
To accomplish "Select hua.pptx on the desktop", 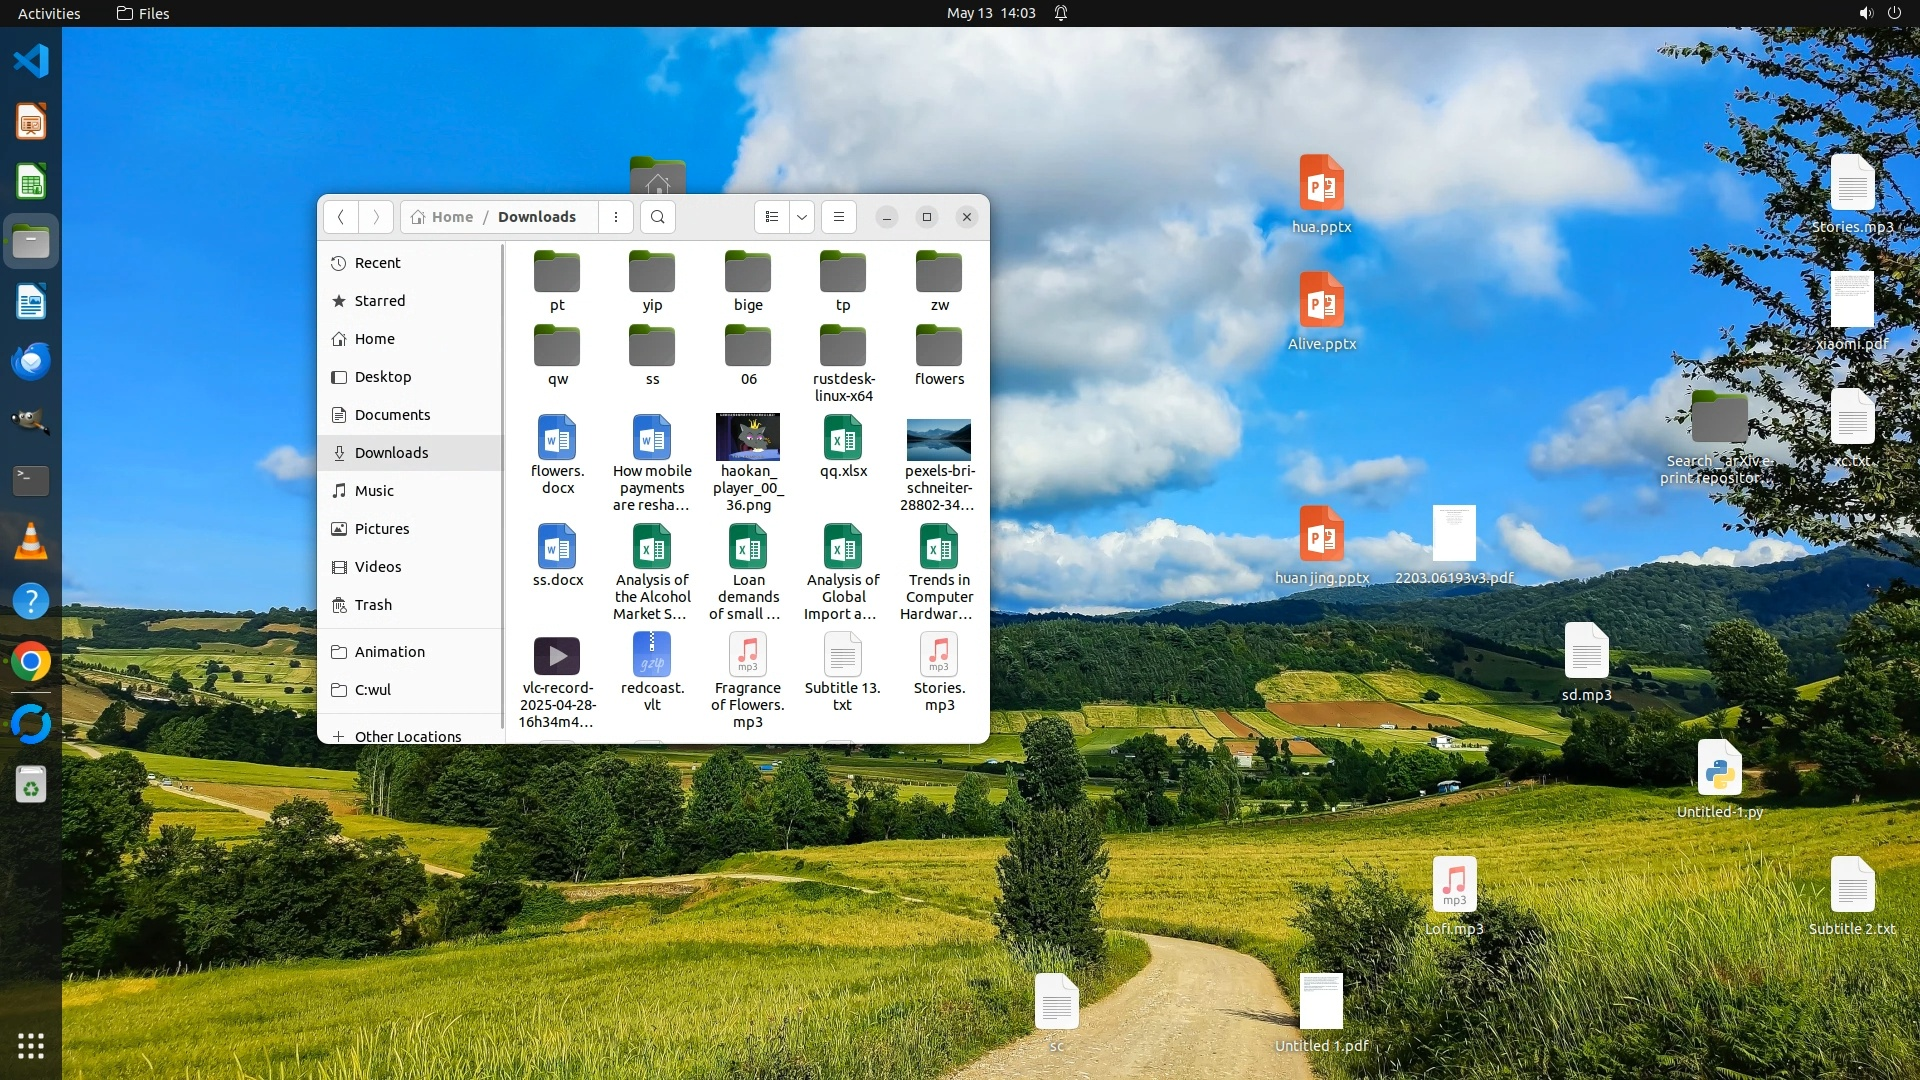I will pyautogui.click(x=1321, y=184).
